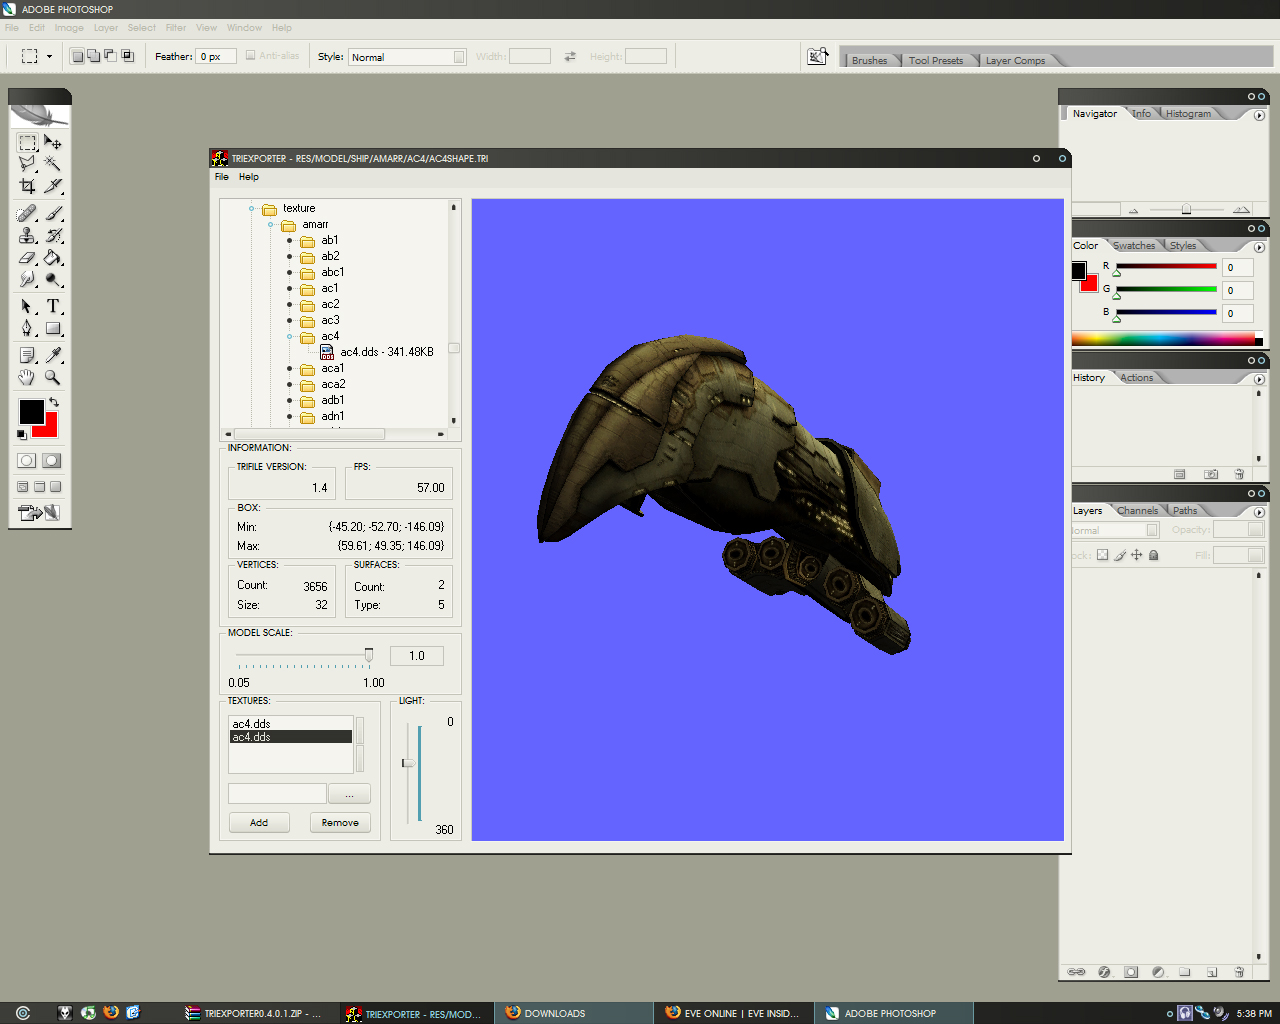
Task: Activate the Type tool
Action: point(53,306)
